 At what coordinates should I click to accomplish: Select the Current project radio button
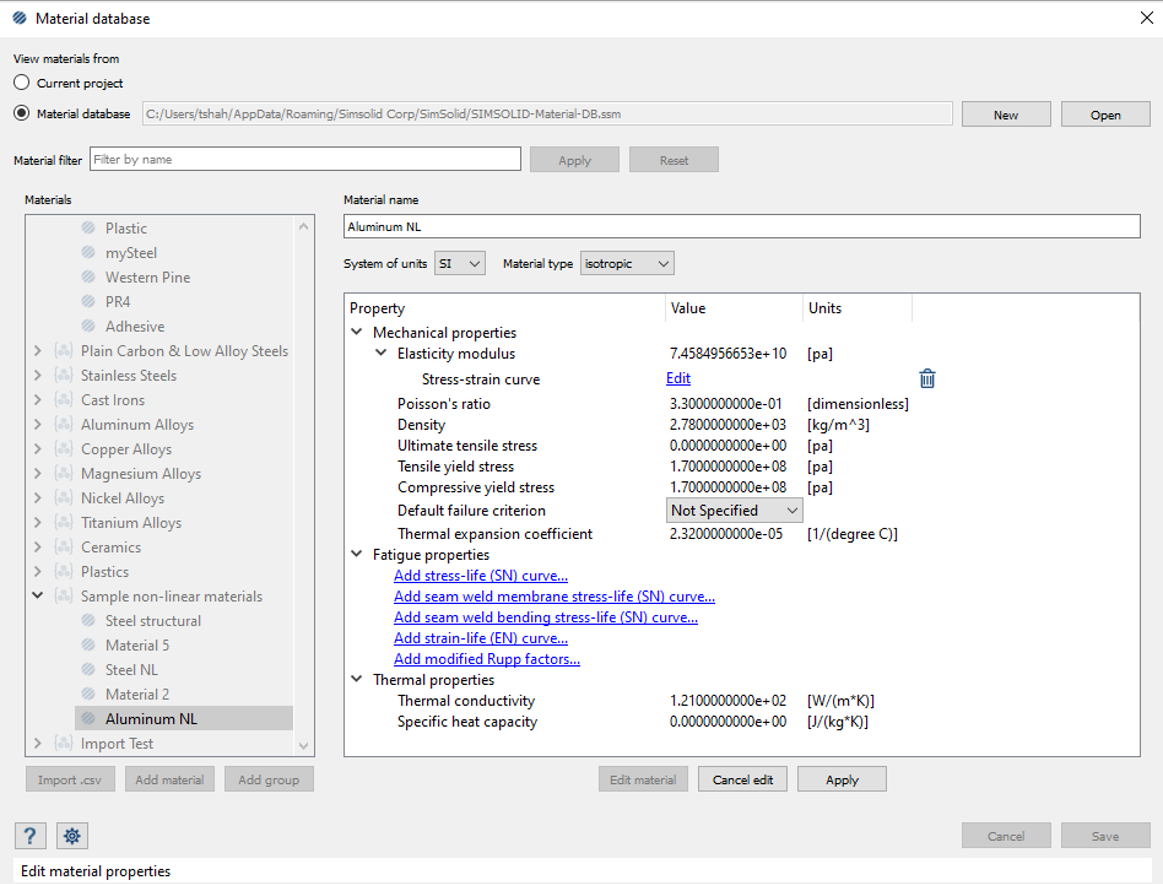coord(22,83)
